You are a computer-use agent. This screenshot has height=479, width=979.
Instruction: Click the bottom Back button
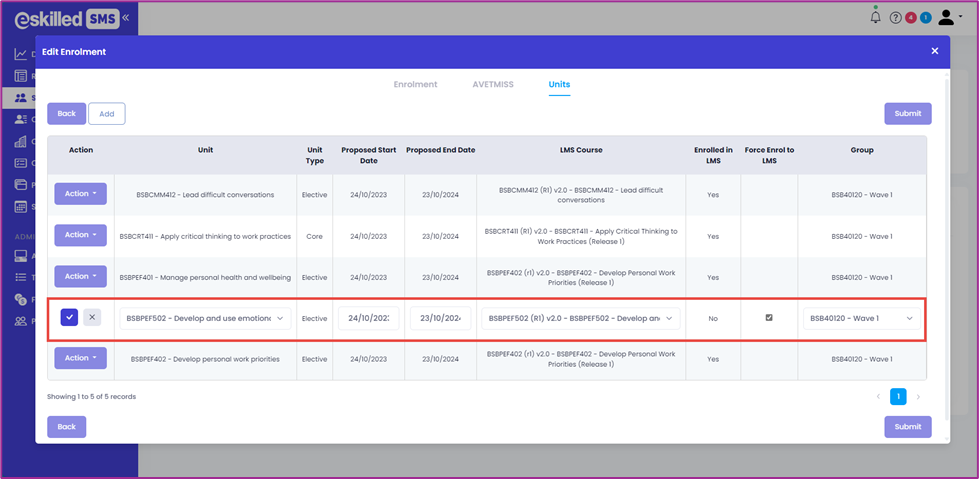(67, 427)
